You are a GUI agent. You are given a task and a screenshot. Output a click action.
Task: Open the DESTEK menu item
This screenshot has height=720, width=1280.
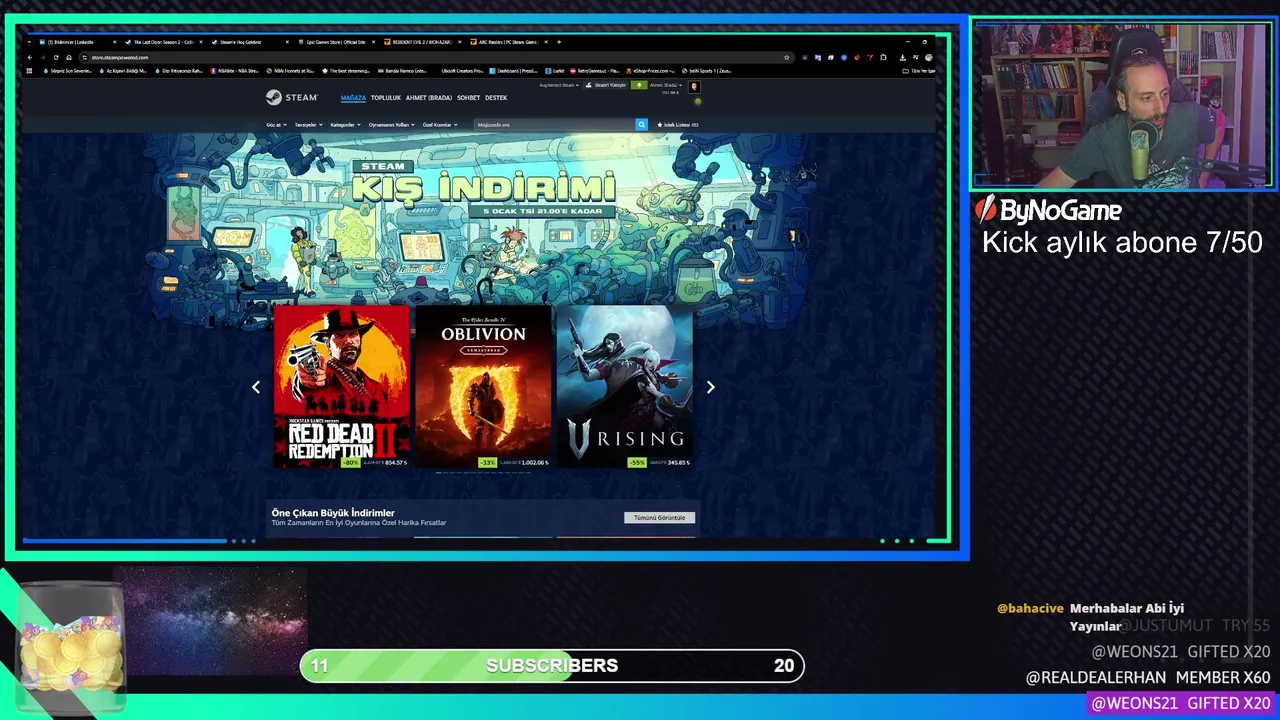pyautogui.click(x=496, y=98)
